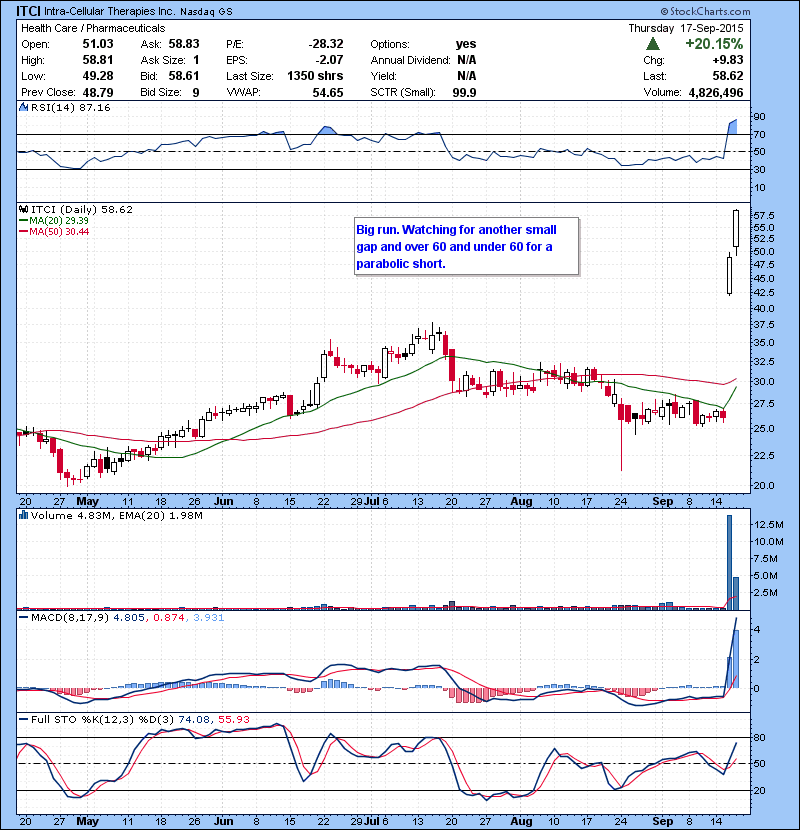Click the RSI(14) 87.16 panel label
The image size is (800, 830).
71,107
